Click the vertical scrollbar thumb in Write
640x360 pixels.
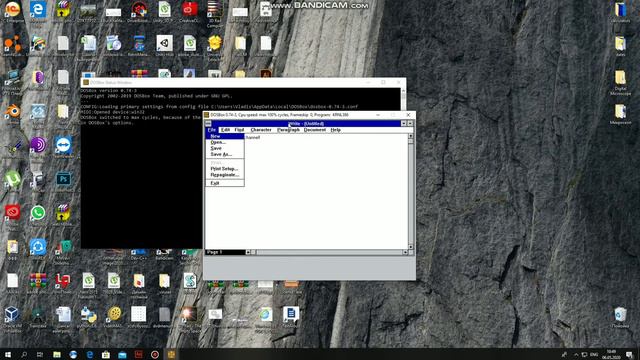pyautogui.click(x=411, y=142)
